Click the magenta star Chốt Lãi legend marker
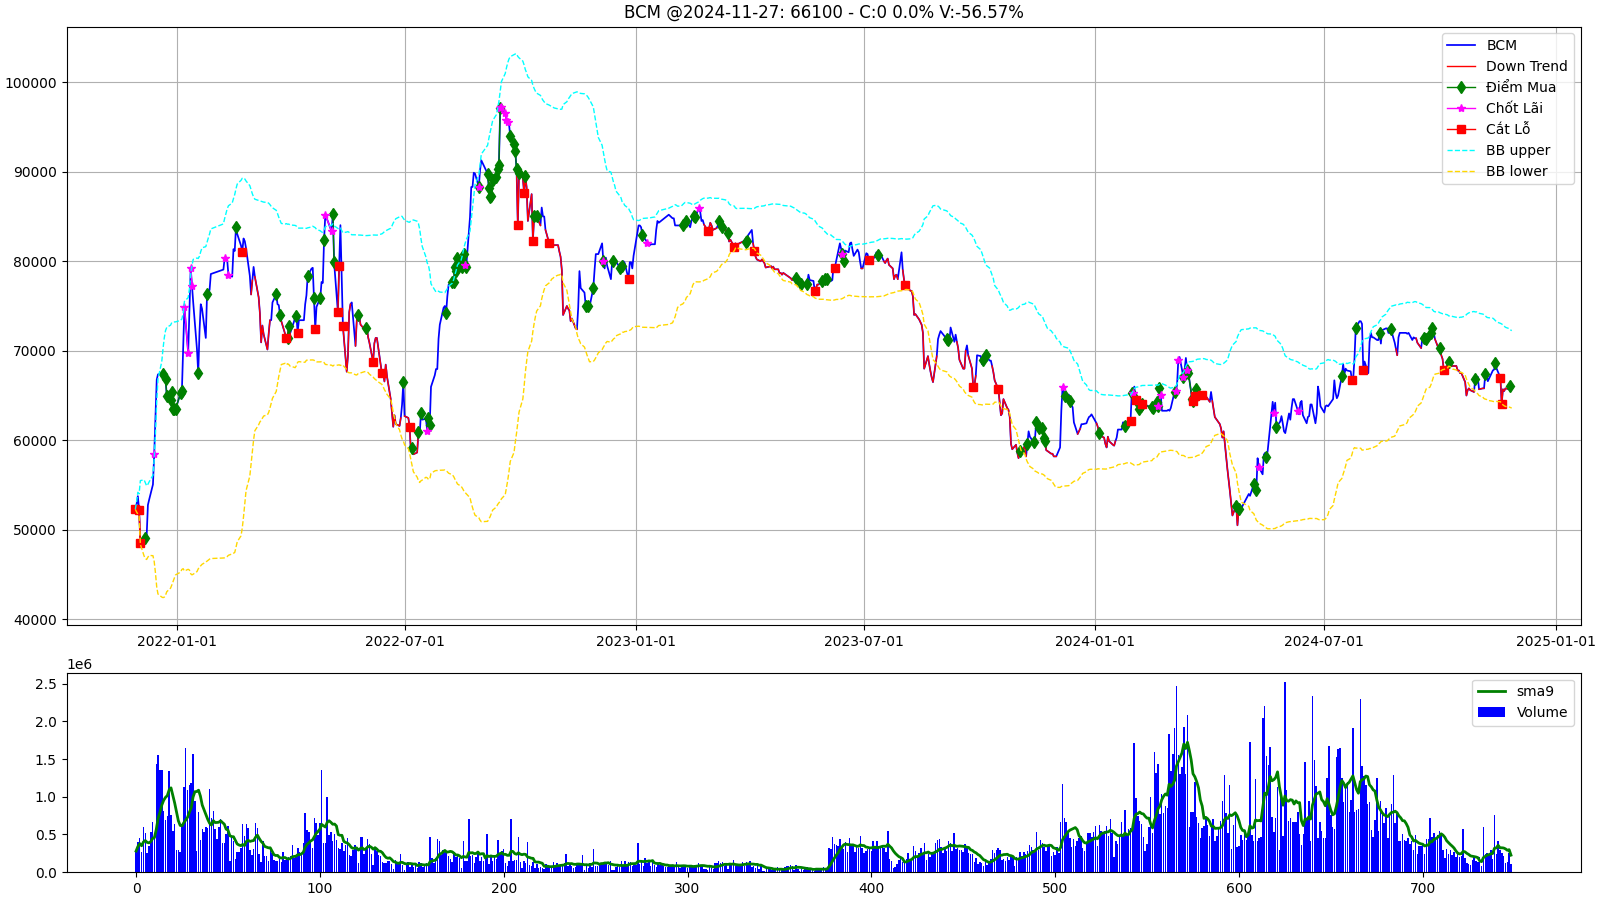This screenshot has width=1600, height=900. (x=1461, y=108)
